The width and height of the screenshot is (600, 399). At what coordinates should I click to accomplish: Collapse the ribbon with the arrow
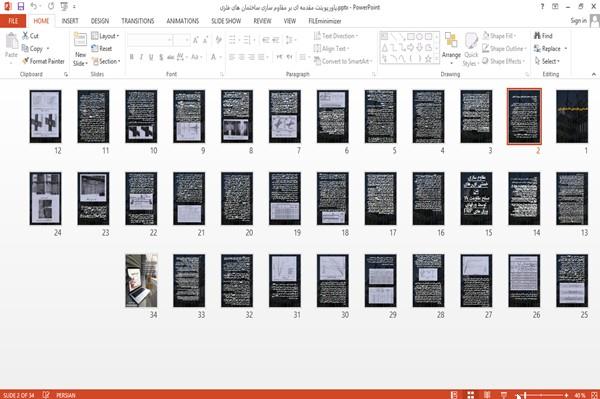[593, 74]
